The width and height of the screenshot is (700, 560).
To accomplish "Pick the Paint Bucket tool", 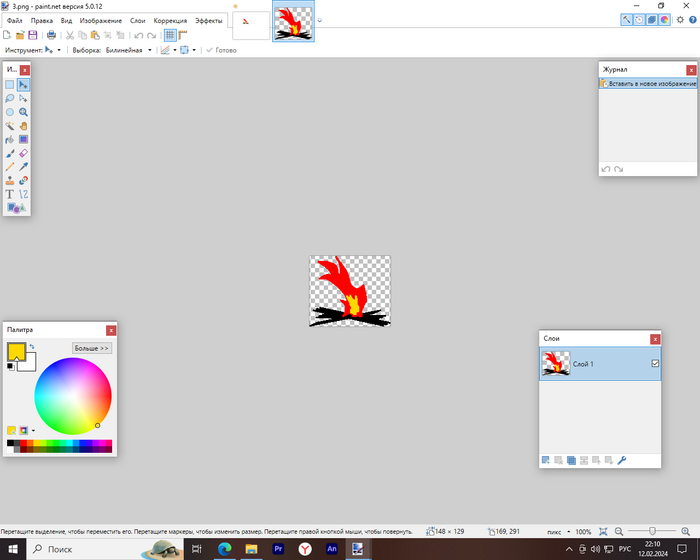I will (x=10, y=141).
